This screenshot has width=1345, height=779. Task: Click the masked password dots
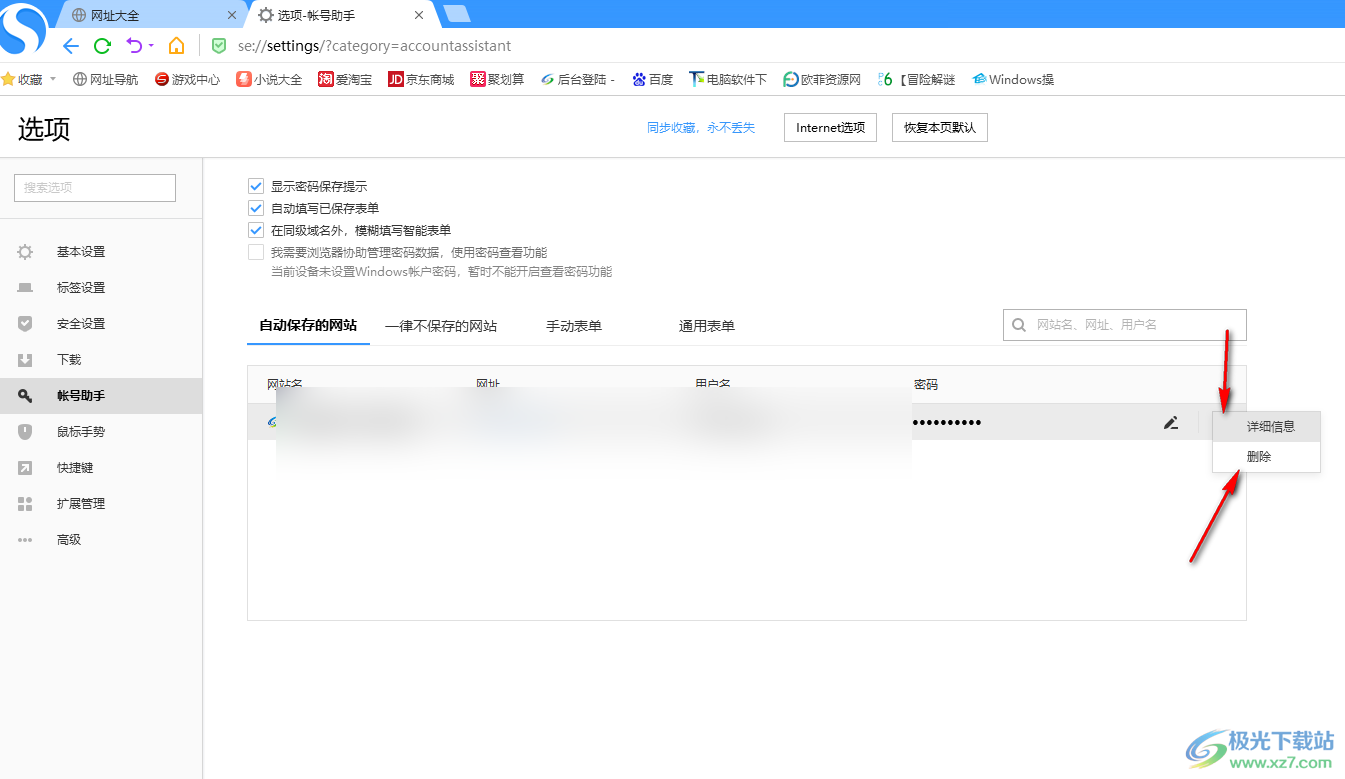[947, 423]
